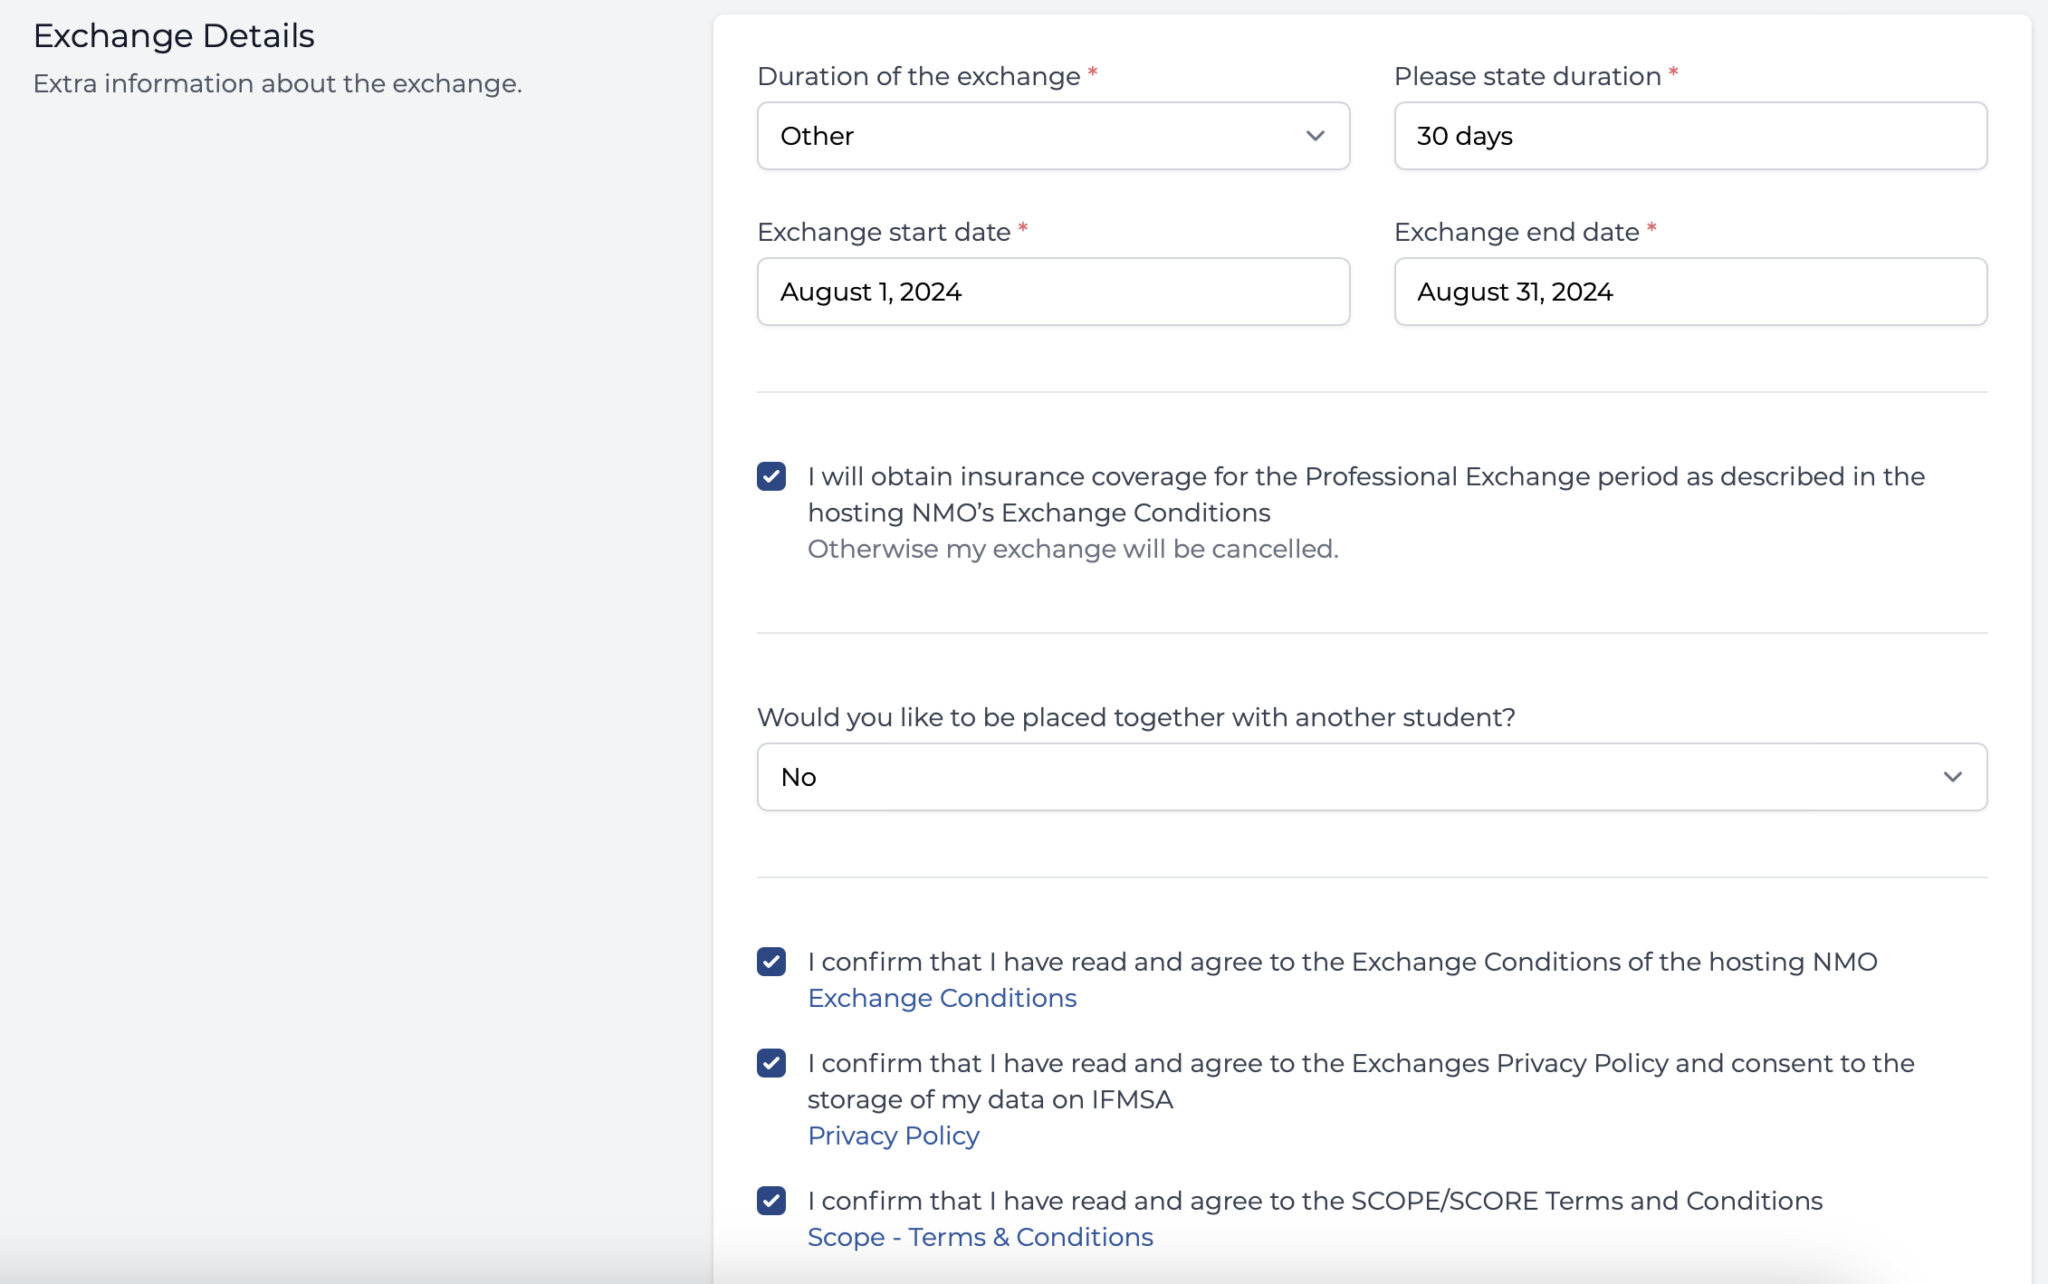
Task: Toggle the SCOPE/SCORE Terms agreement checkbox
Action: tap(771, 1201)
